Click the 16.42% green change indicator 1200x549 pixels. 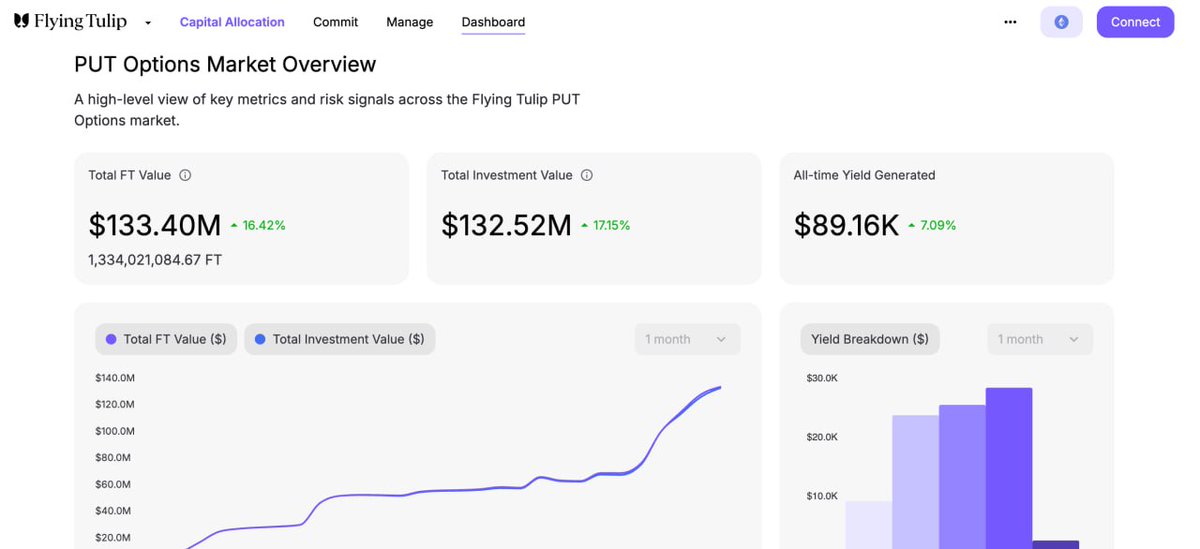tap(258, 225)
